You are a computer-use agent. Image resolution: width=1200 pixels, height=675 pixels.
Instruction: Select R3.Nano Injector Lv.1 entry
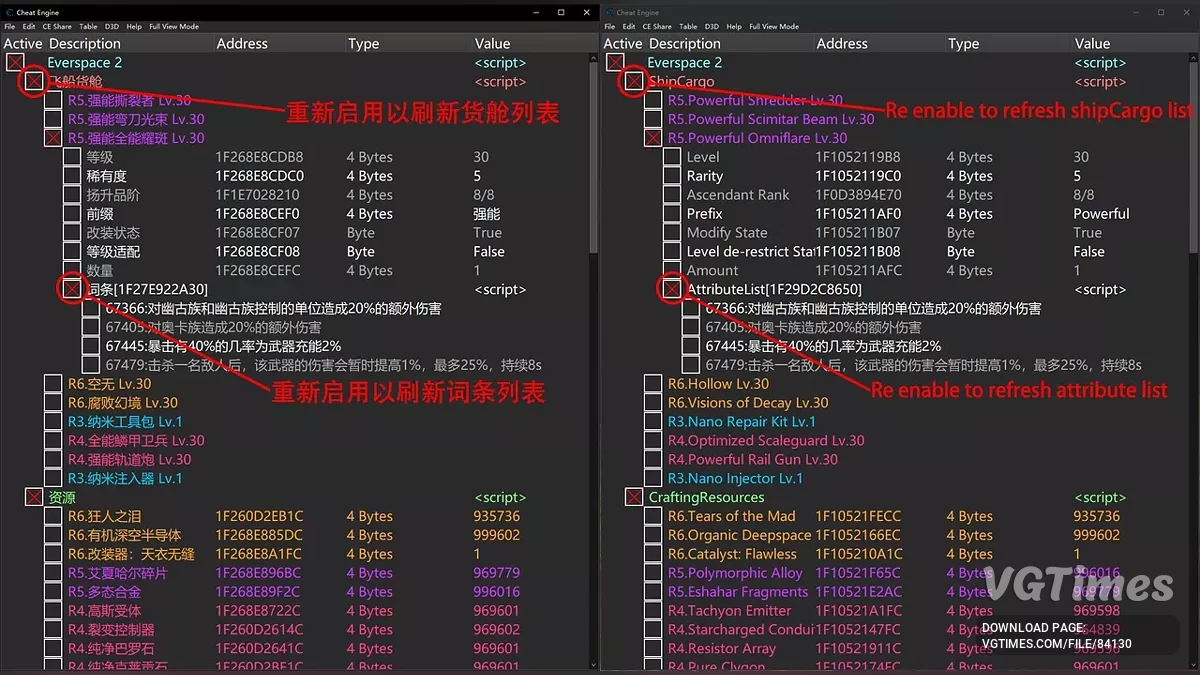click(735, 479)
